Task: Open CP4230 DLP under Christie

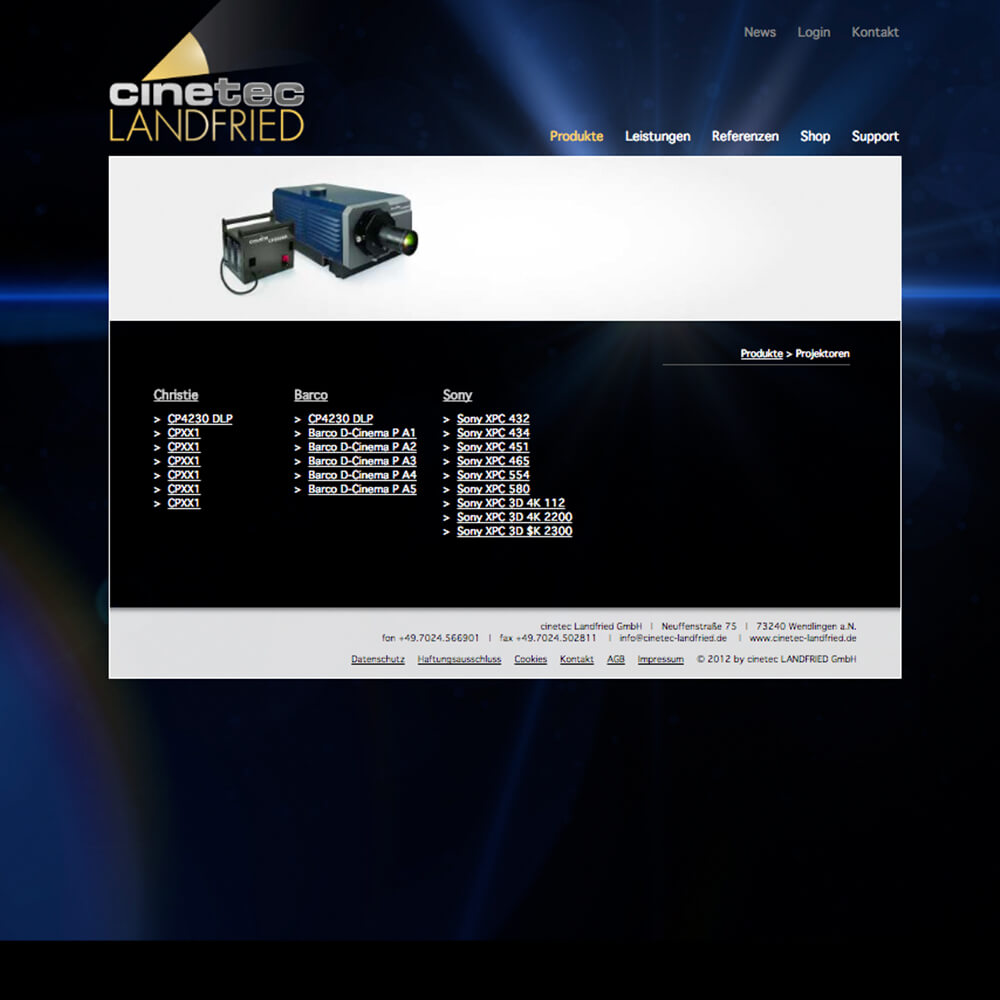Action: point(200,419)
